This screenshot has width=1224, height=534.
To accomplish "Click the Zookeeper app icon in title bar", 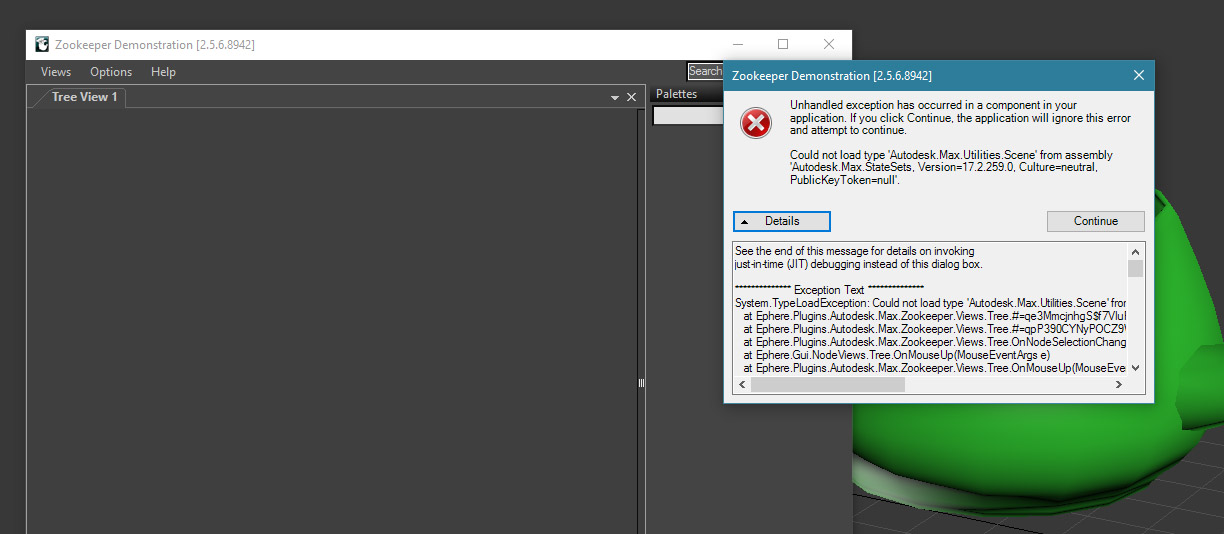I will [x=42, y=45].
